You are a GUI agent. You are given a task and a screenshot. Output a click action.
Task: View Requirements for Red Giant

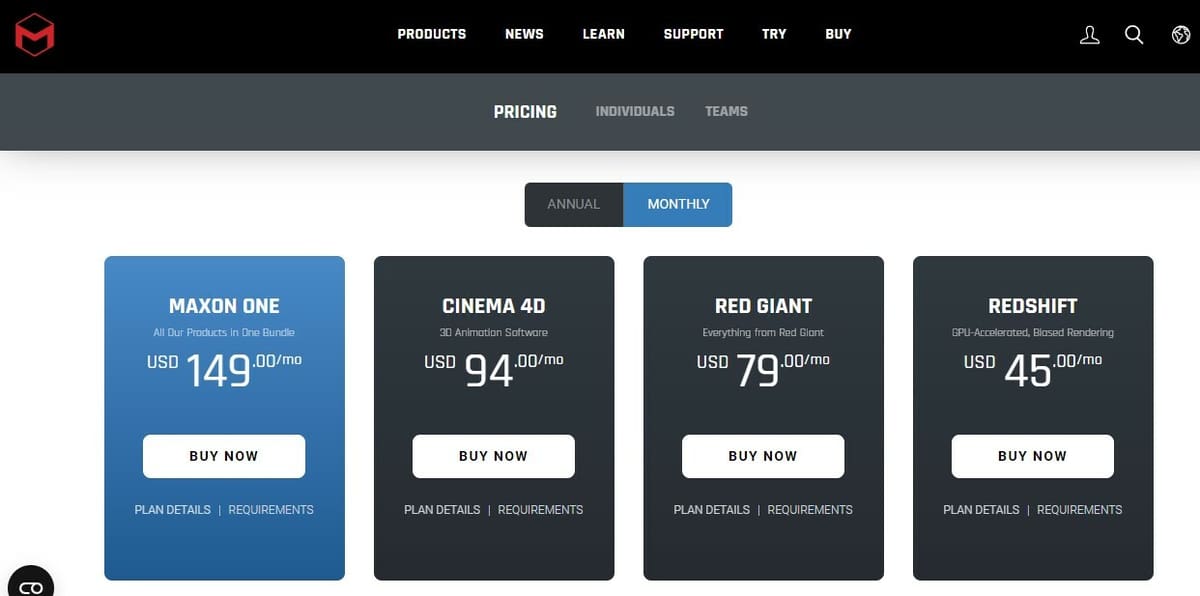point(810,510)
